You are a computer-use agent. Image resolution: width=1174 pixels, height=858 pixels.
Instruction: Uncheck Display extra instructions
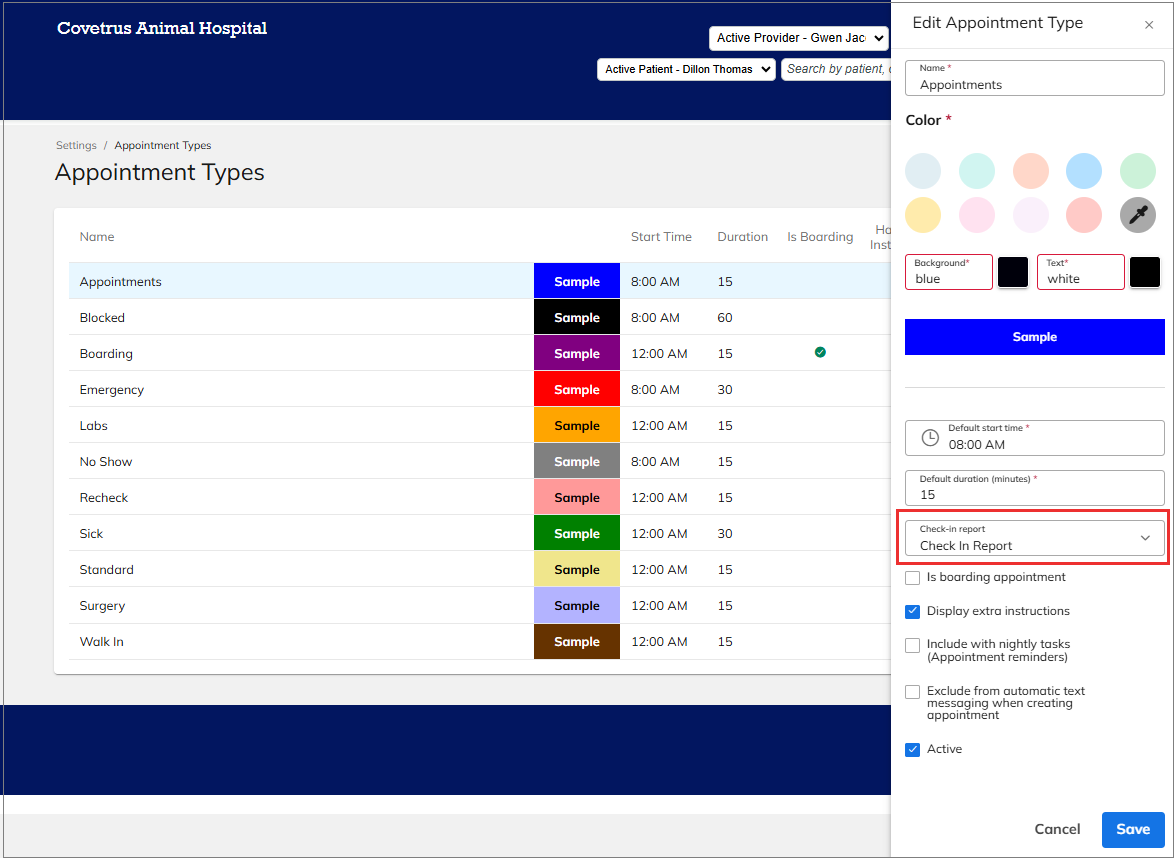(912, 612)
